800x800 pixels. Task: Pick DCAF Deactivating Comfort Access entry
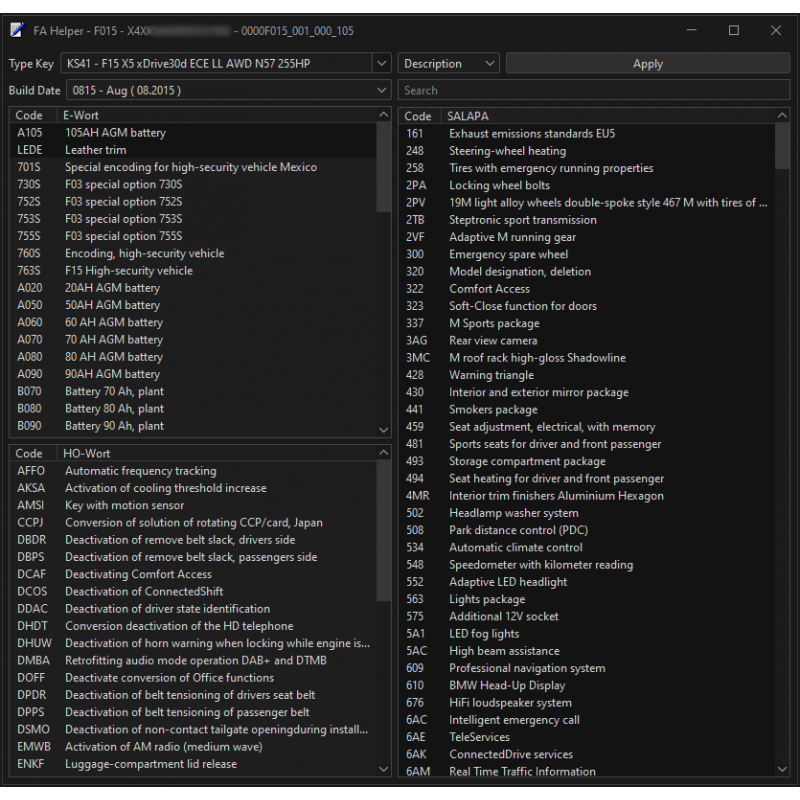pos(138,575)
